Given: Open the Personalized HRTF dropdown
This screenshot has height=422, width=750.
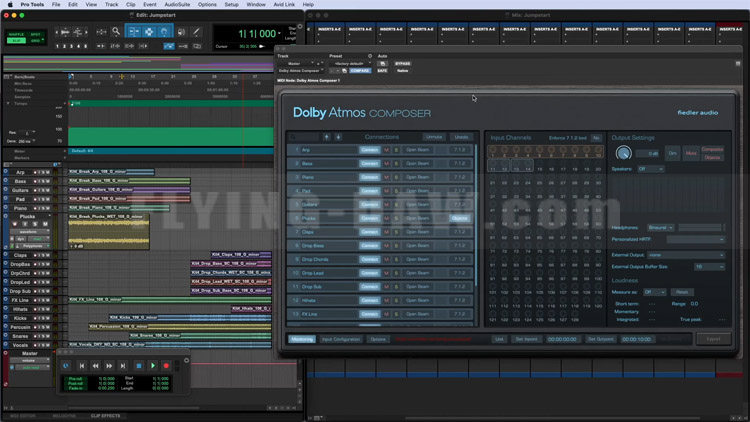Looking at the screenshot, I should pyautogui.click(x=695, y=239).
